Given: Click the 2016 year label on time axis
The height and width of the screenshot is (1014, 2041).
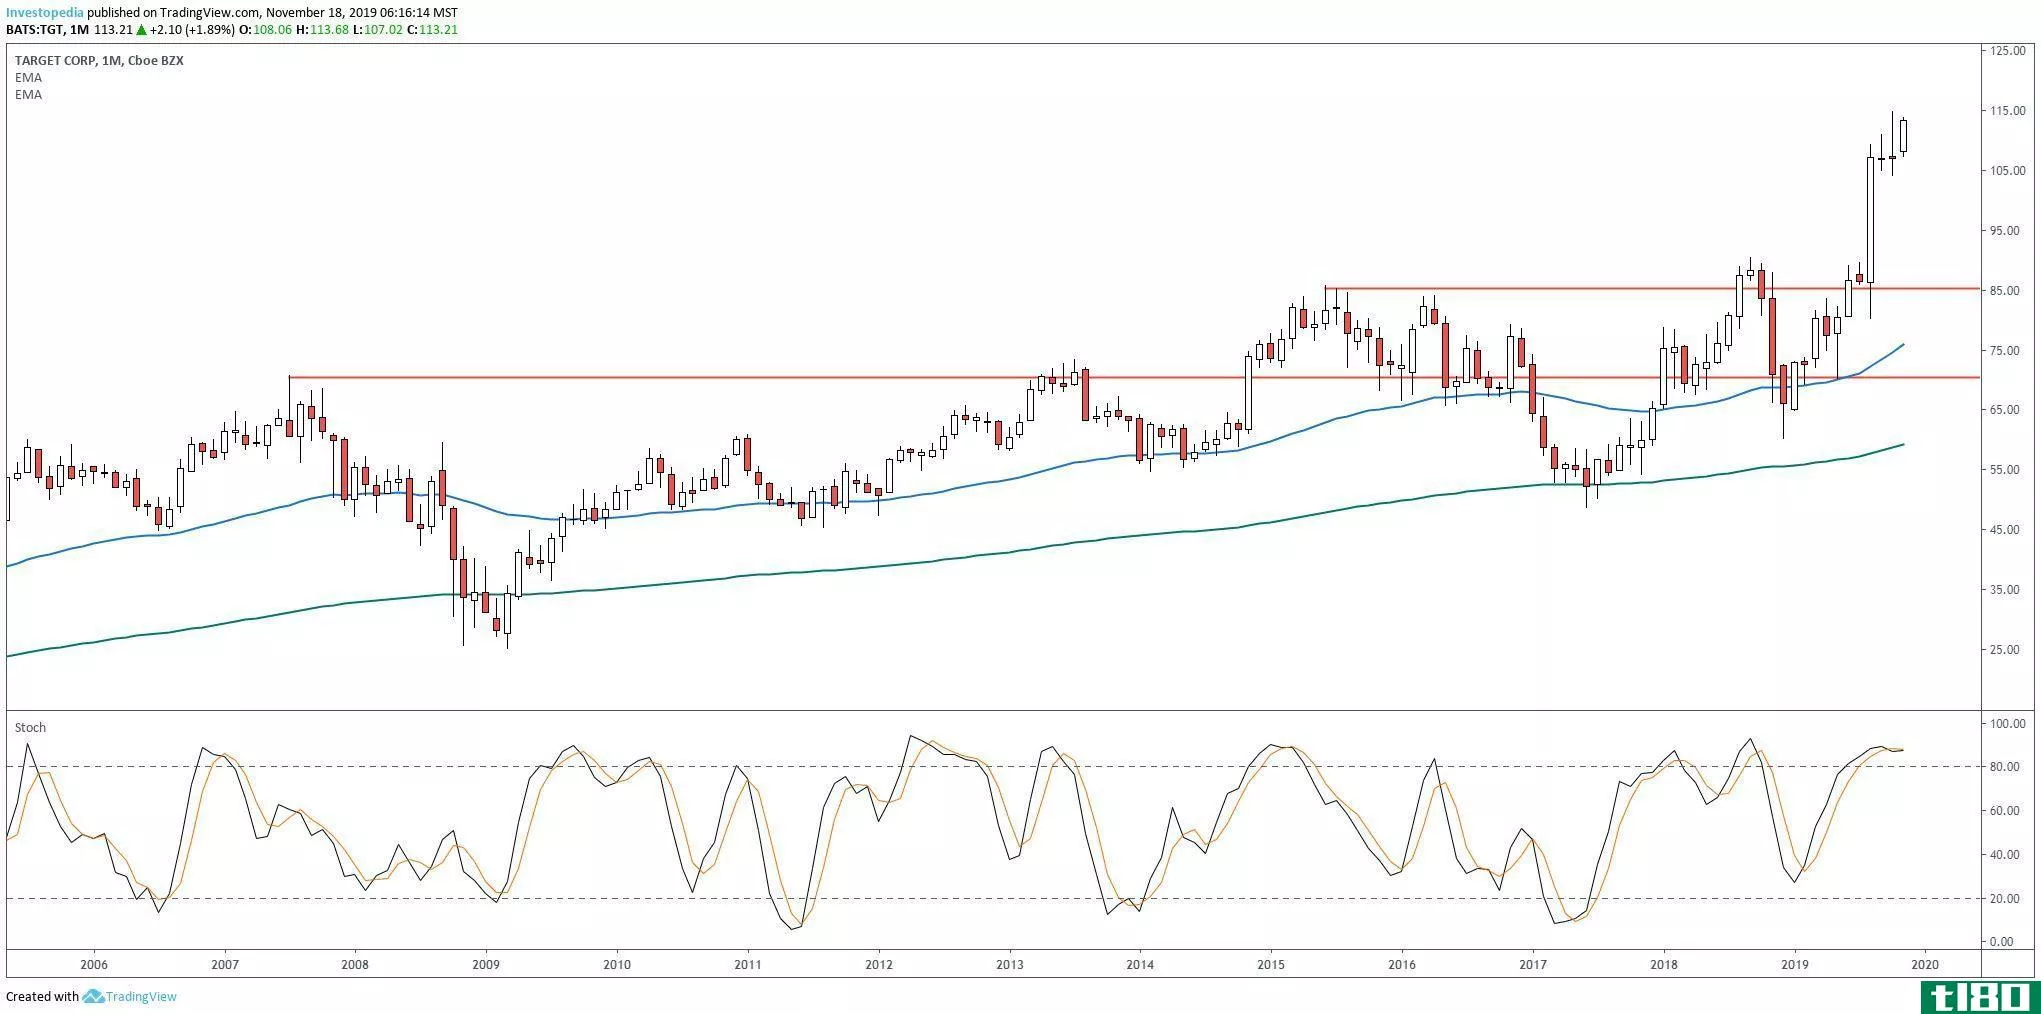Looking at the screenshot, I should pos(1402,964).
